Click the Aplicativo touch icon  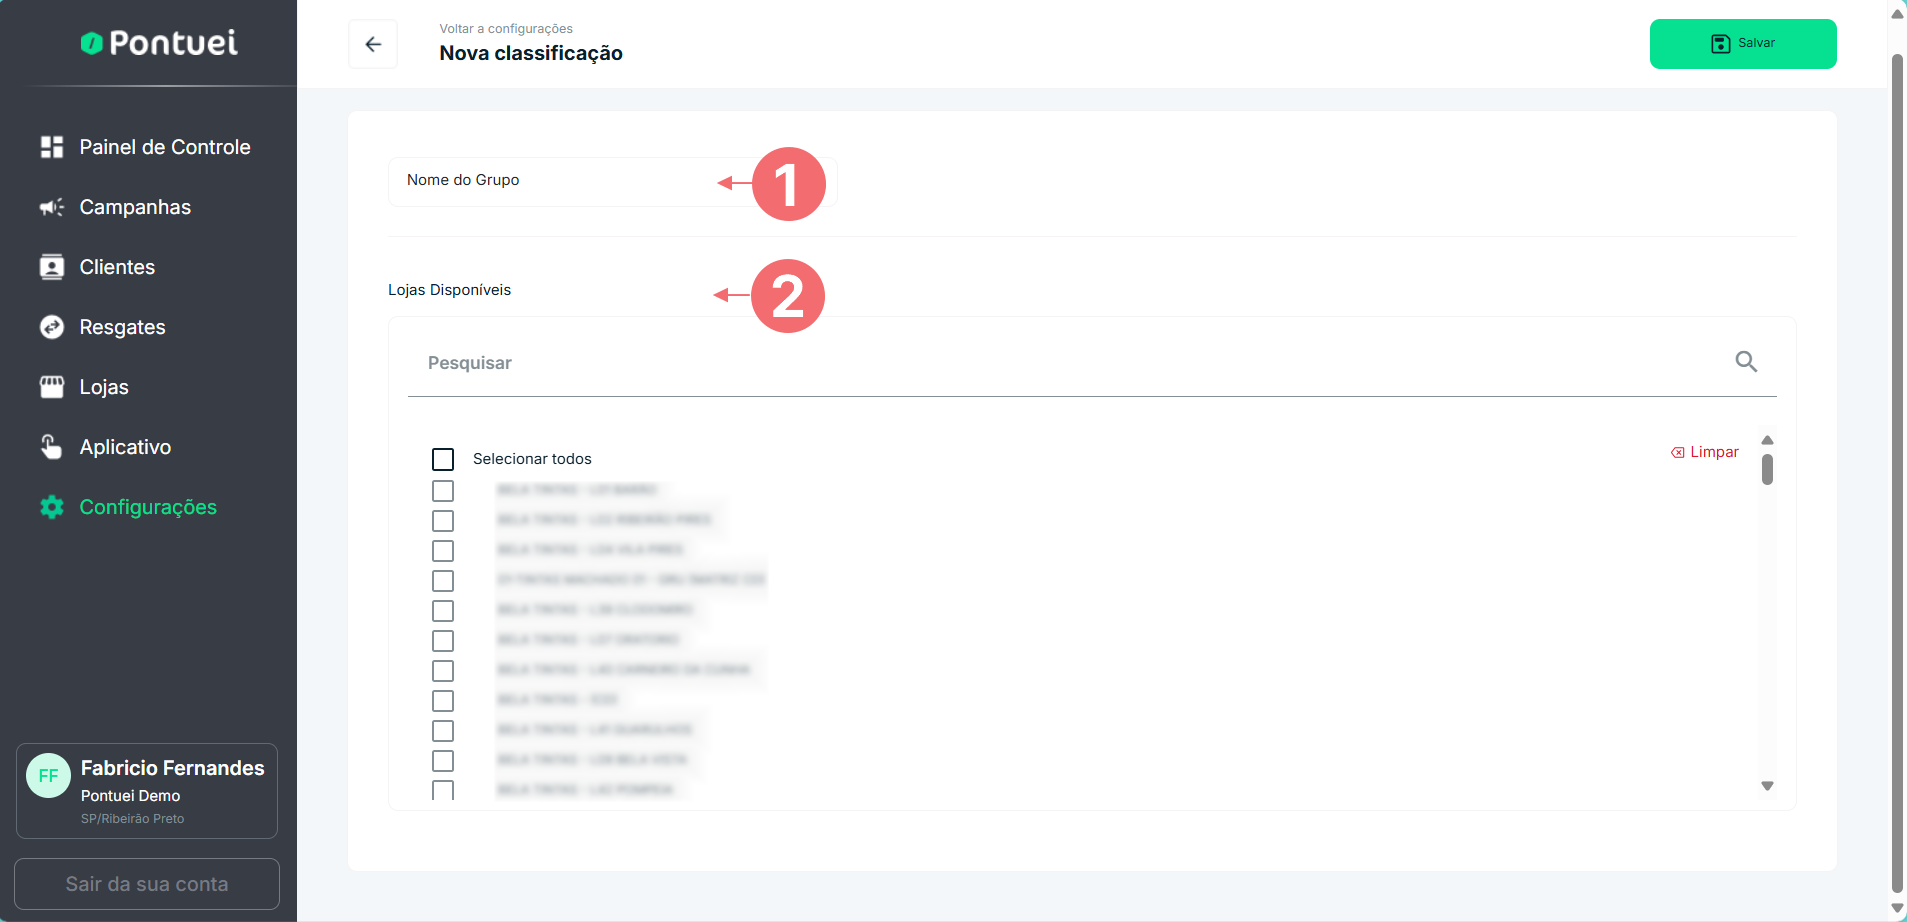pos(52,447)
